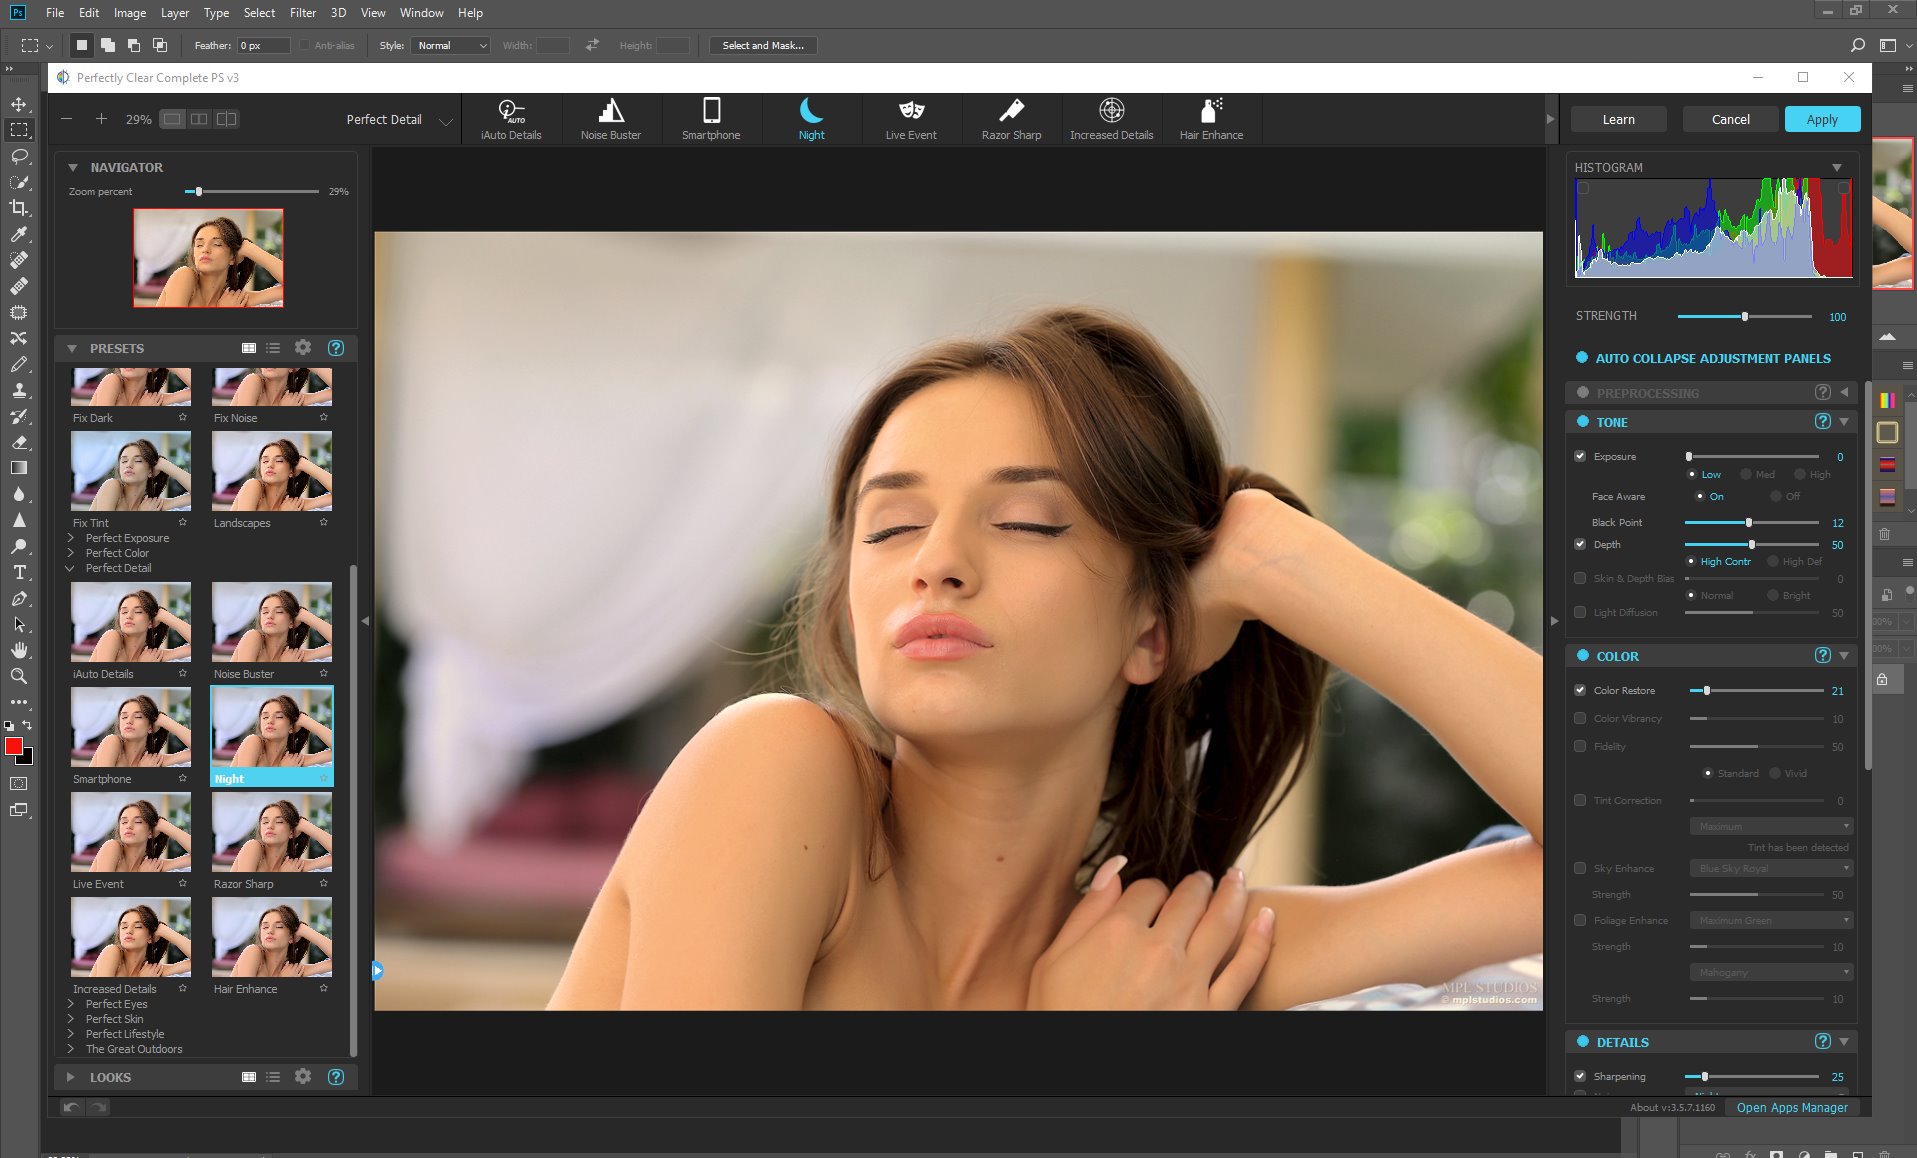This screenshot has width=1917, height=1158.
Task: Expand the Perfect Exposure preset group
Action: [x=71, y=538]
